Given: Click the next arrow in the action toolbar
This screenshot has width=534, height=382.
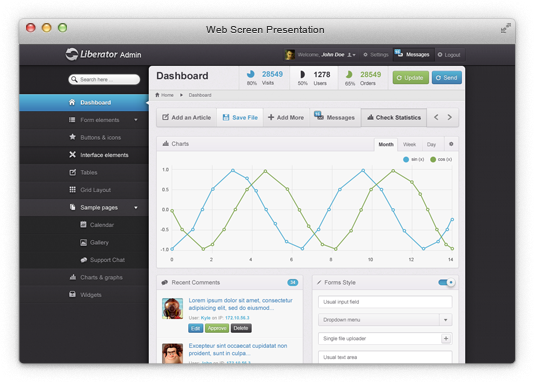Looking at the screenshot, I should tap(450, 117).
